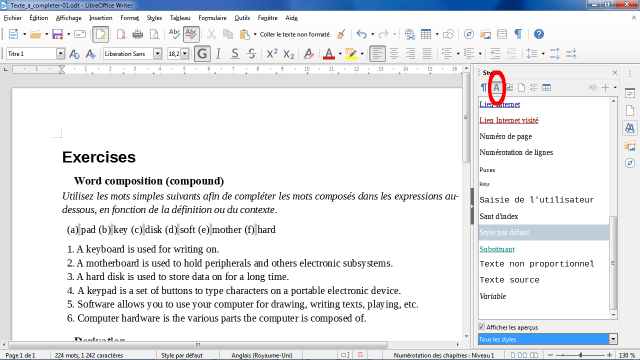Click the zoom slider in status bar
640x360 pixels.
[580, 355]
